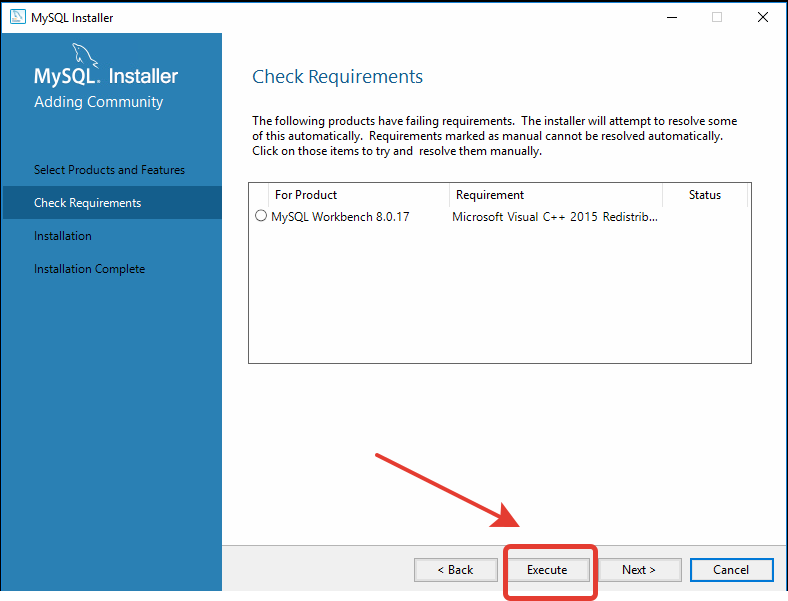Click the MySQL Workbench 8.0.17 product name
Viewport: 788px width, 601px height.
[340, 217]
